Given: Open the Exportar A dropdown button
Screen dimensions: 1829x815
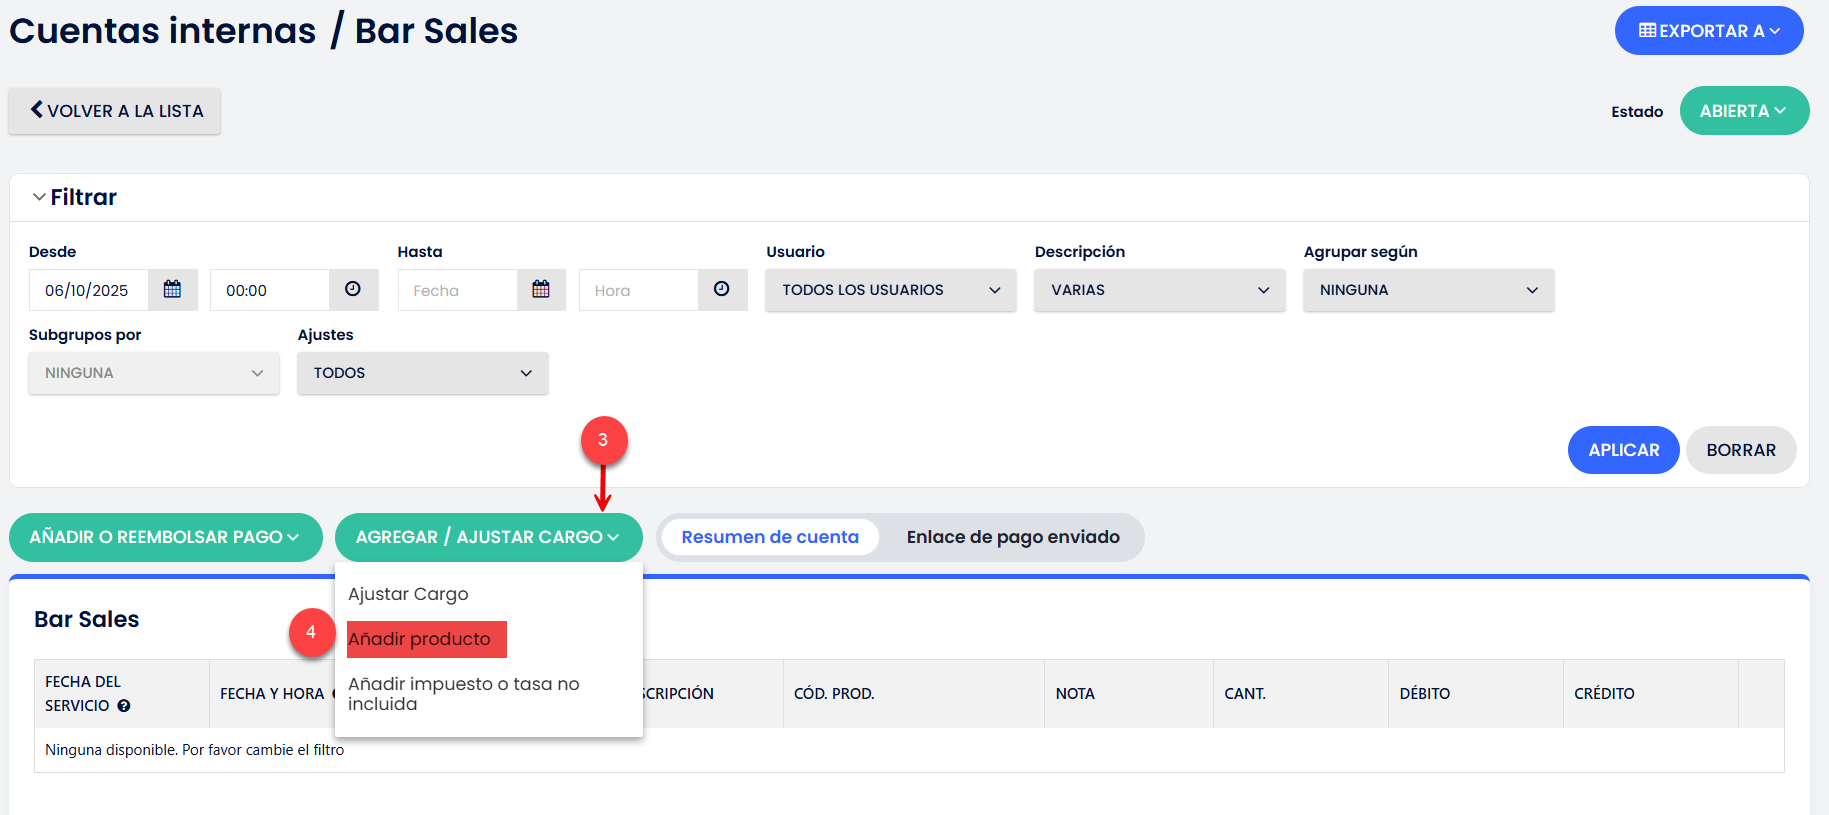Looking at the screenshot, I should [1708, 31].
